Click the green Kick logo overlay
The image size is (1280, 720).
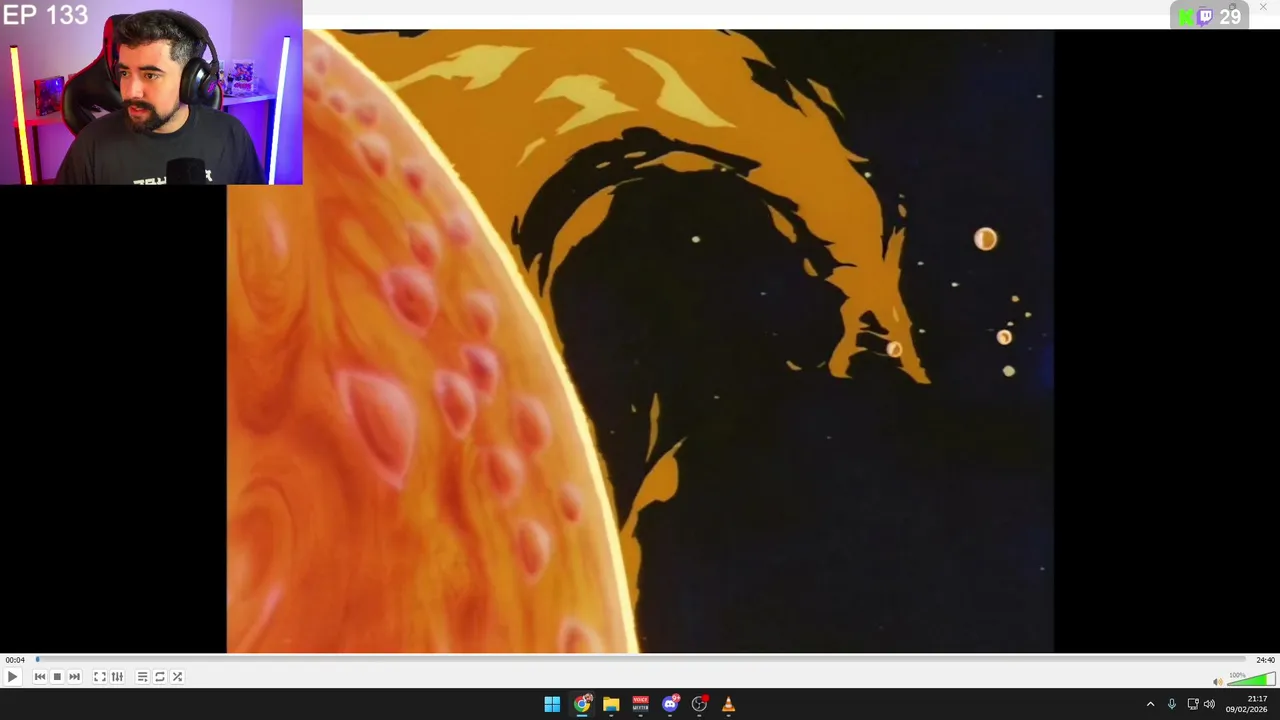(1185, 16)
